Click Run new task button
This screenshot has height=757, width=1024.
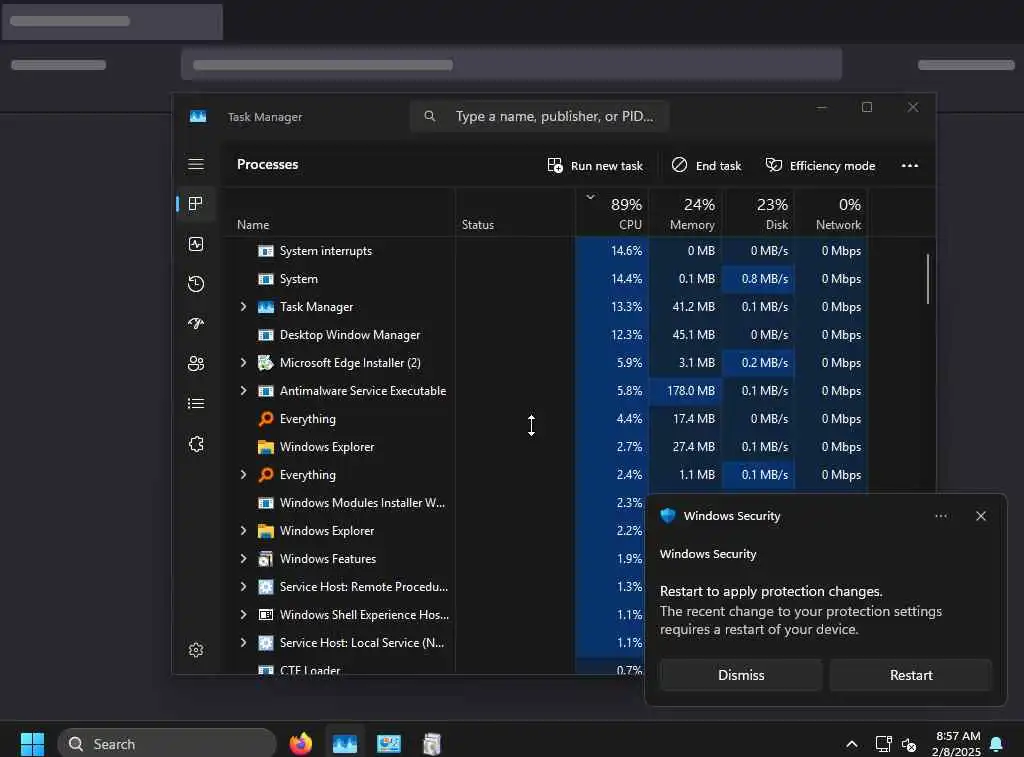point(595,165)
